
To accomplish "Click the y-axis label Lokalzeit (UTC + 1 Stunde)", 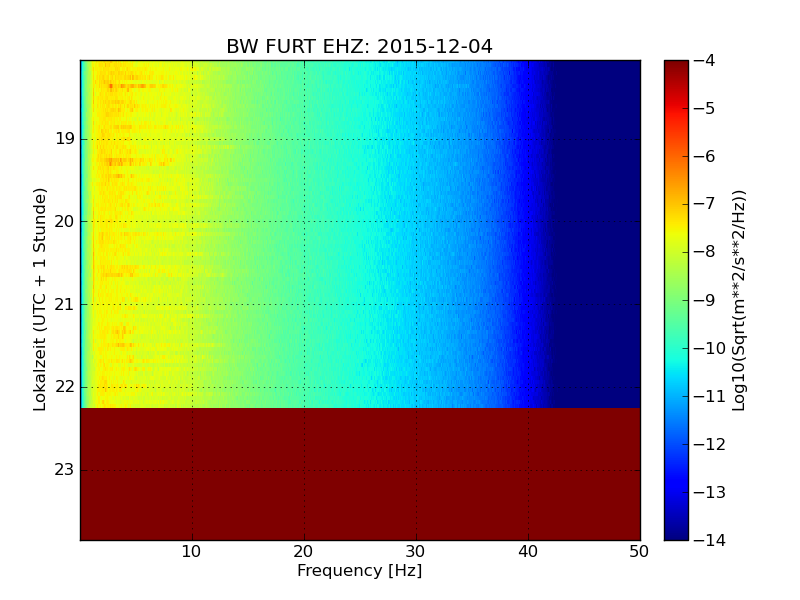I will (40, 299).
